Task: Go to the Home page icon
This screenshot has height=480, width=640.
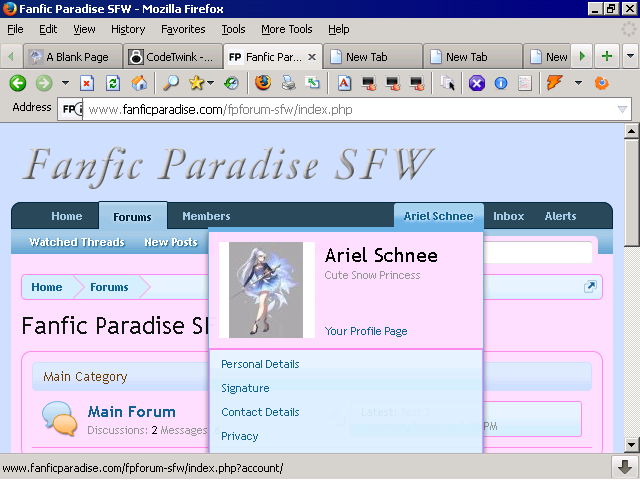Action: click(x=139, y=83)
